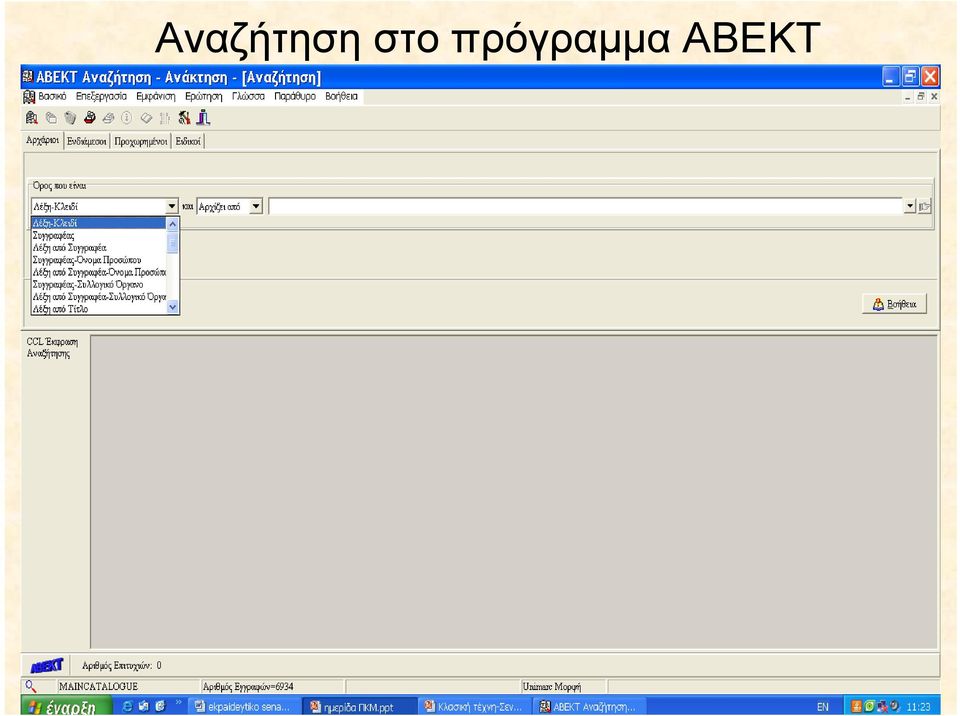Click the Βοήθεια help button
960x716 pixels.
click(x=894, y=304)
